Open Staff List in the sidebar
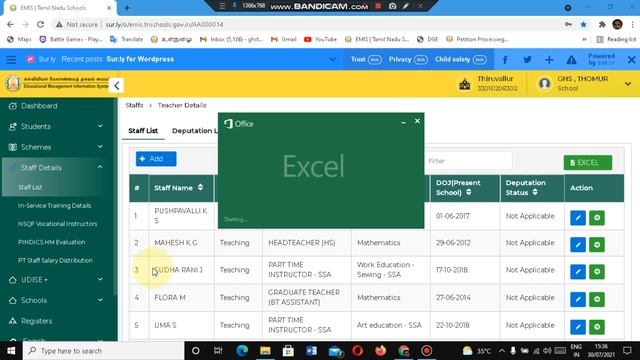The image size is (640, 360). click(30, 187)
